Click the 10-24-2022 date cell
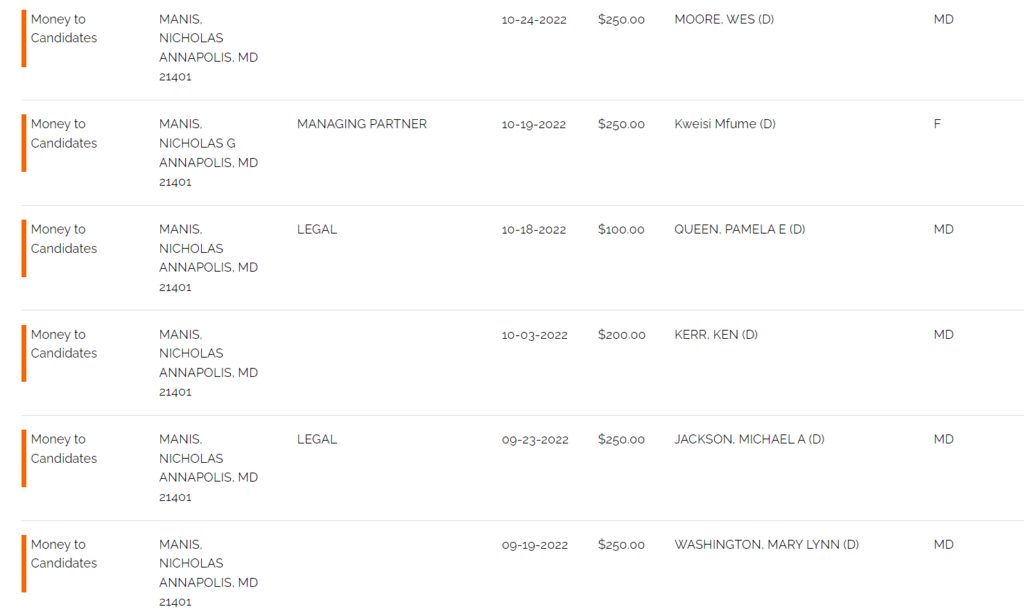This screenshot has width=1024, height=616. point(534,20)
